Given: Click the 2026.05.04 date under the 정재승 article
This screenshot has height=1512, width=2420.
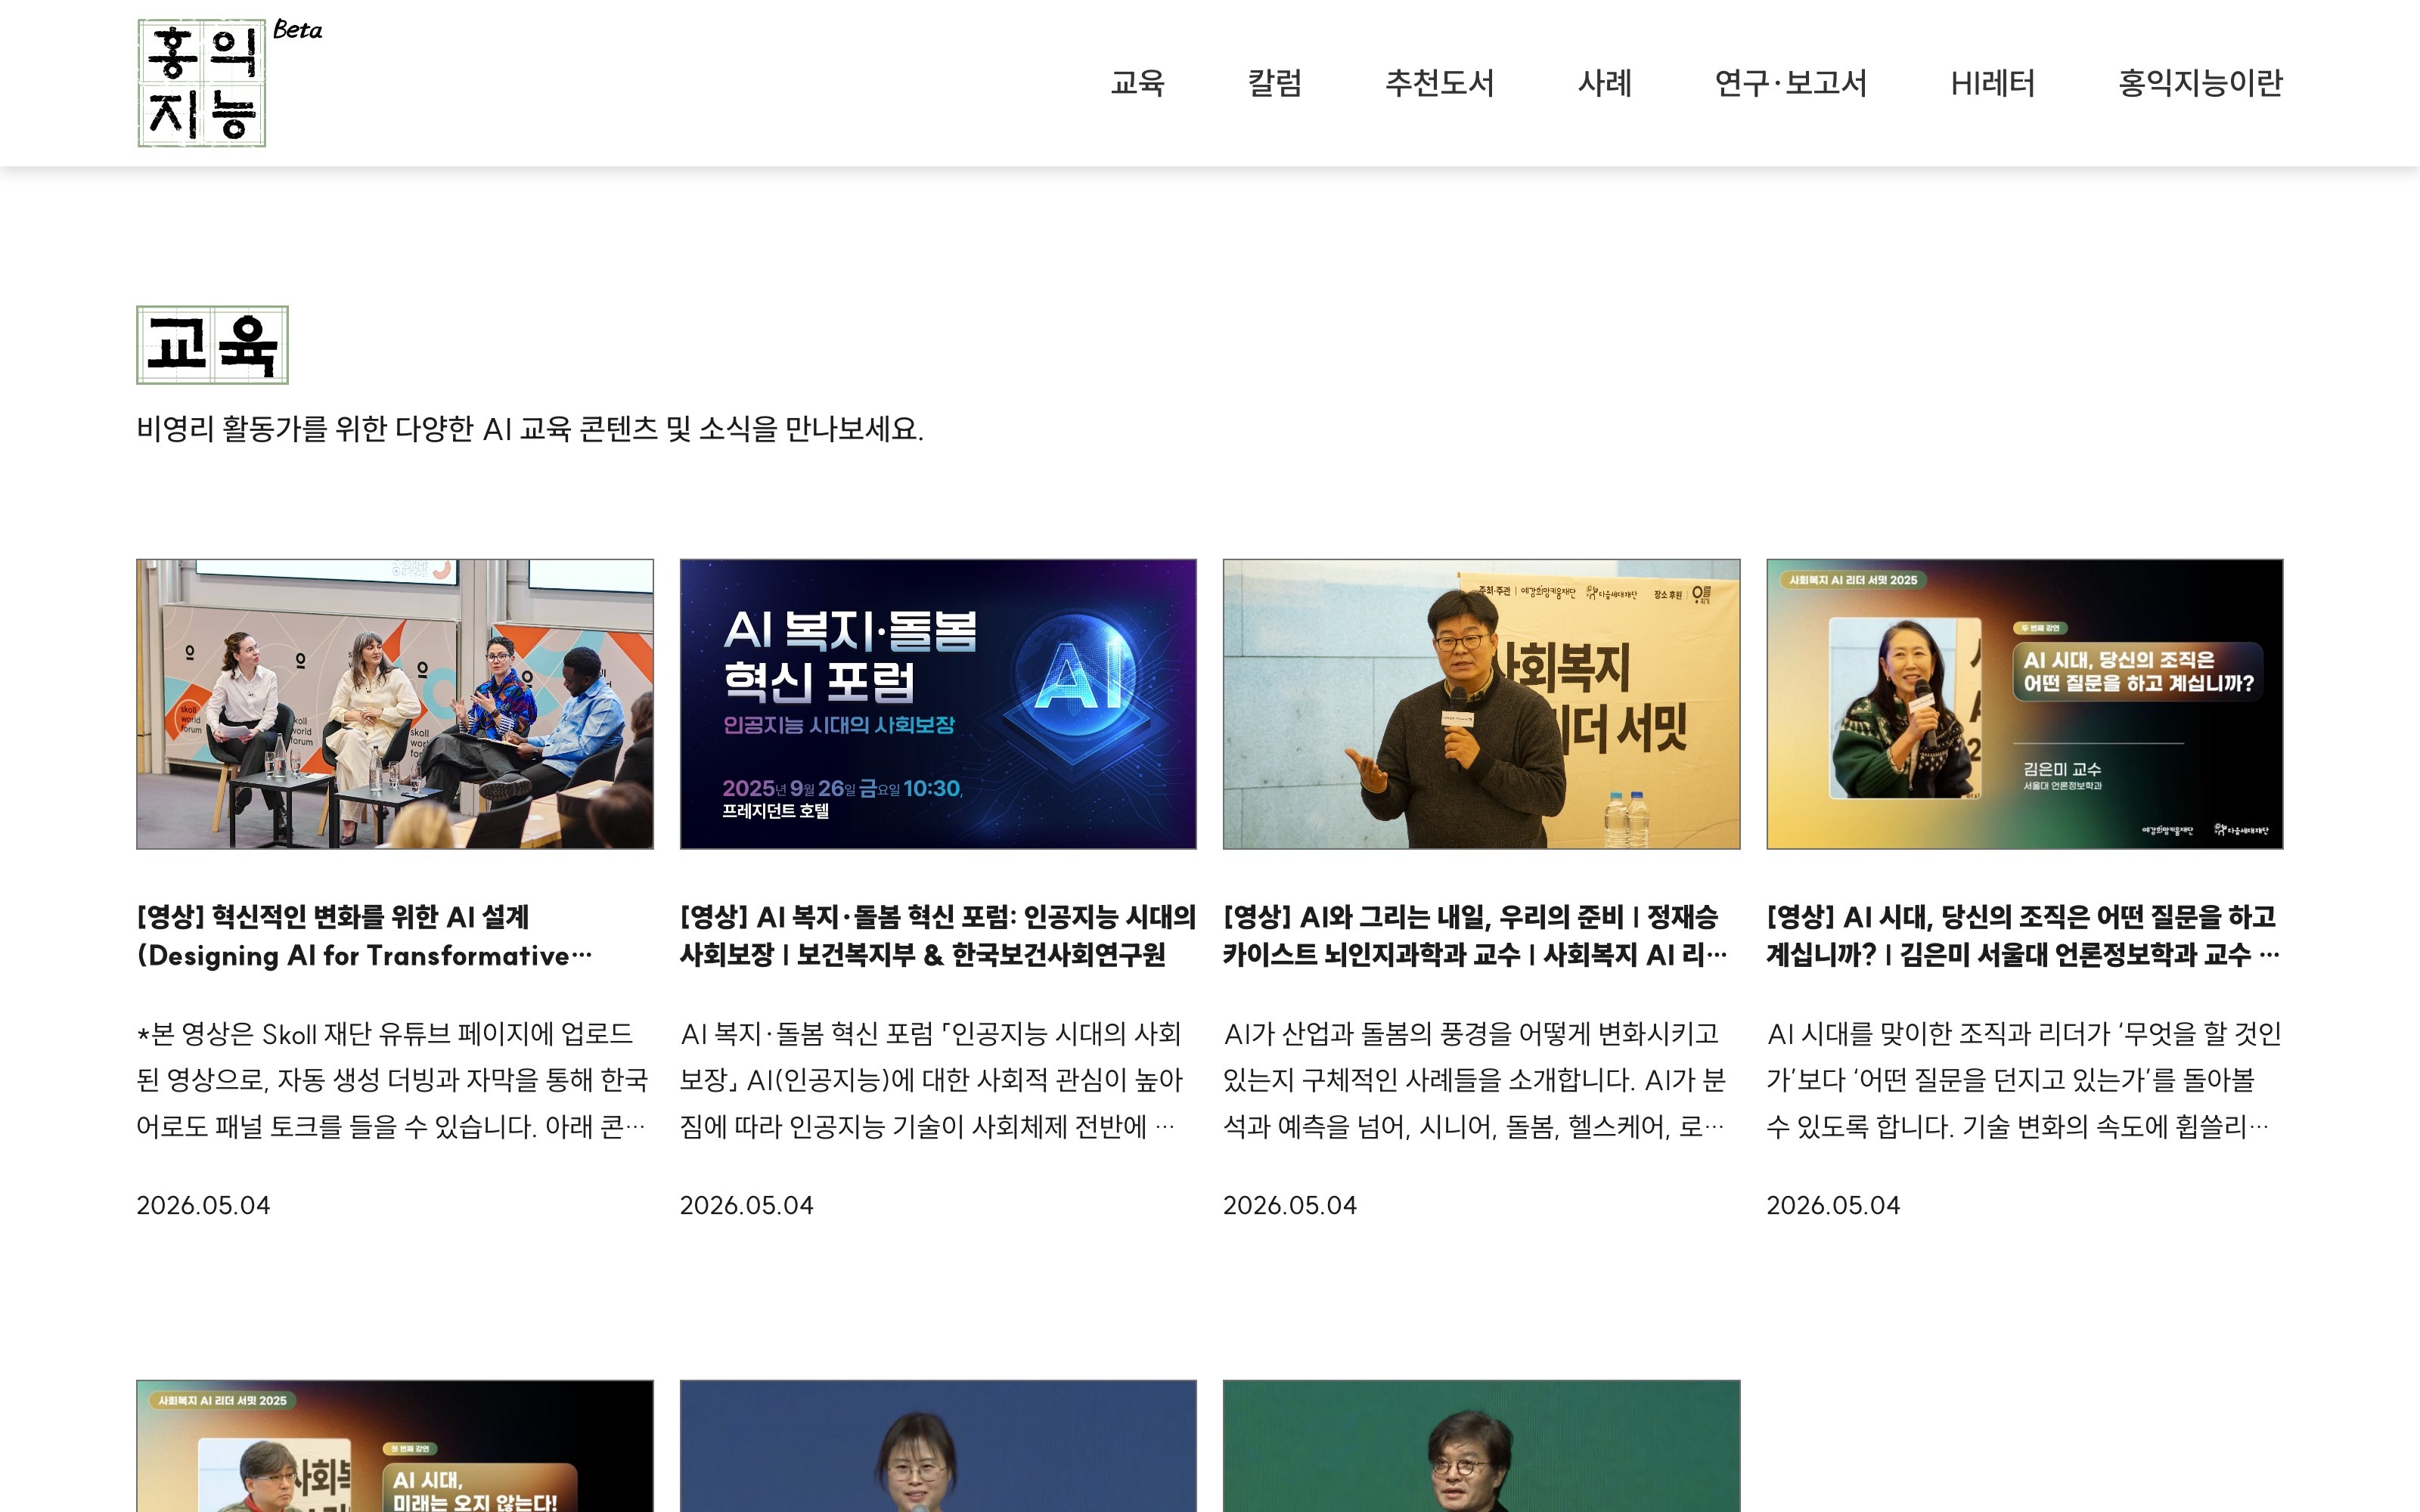Looking at the screenshot, I should click(x=1290, y=1205).
